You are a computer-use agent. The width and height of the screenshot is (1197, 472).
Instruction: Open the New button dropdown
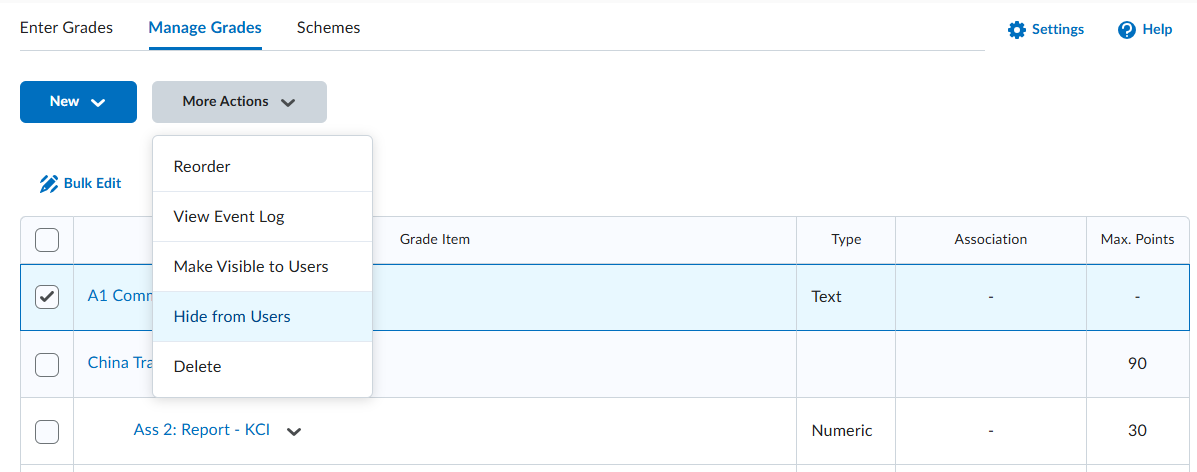pos(78,102)
